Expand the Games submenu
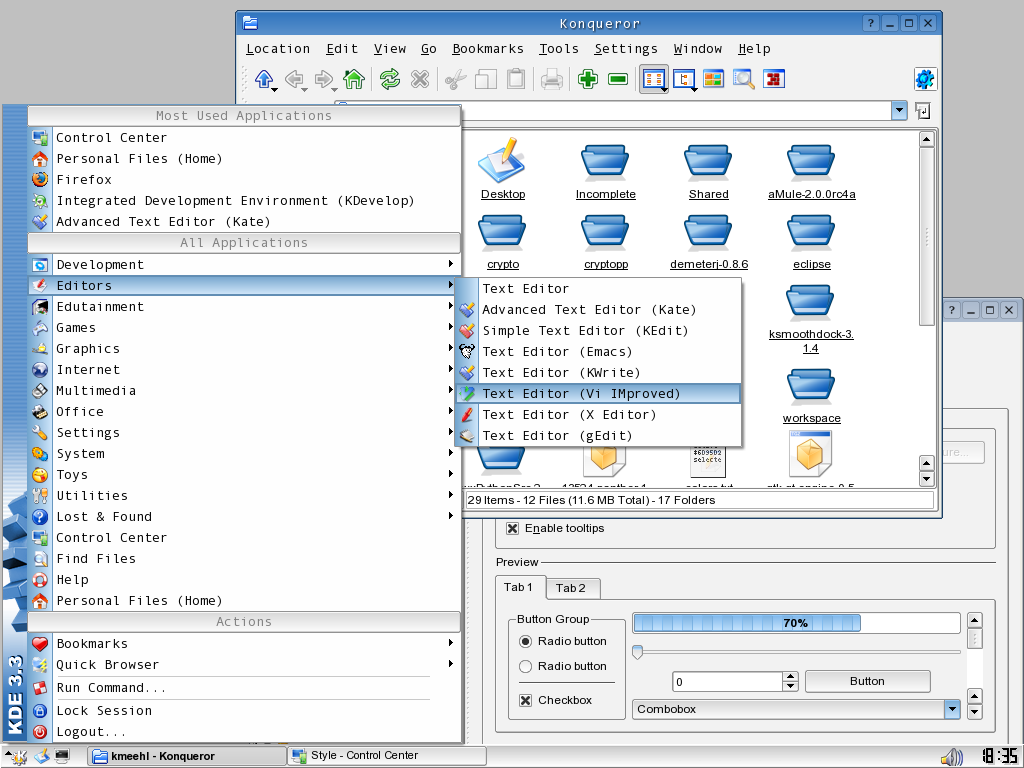This screenshot has height=768, width=1024. pyautogui.click(x=244, y=328)
